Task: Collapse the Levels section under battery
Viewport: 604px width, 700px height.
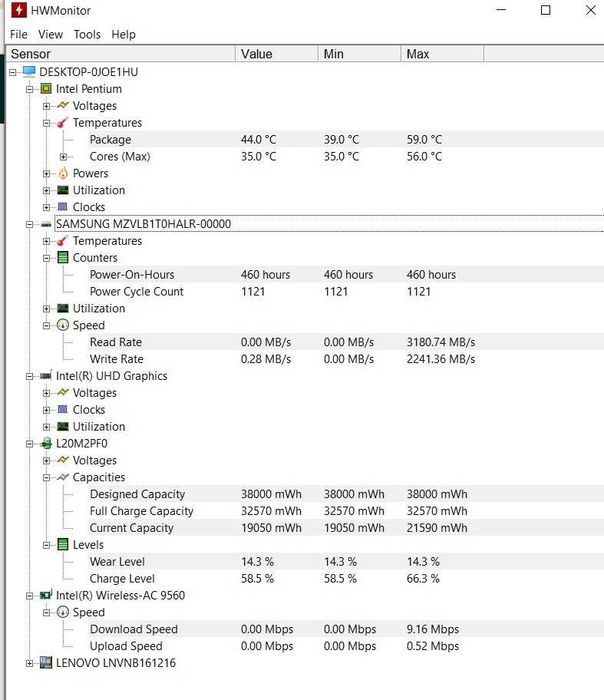Action: coord(47,545)
